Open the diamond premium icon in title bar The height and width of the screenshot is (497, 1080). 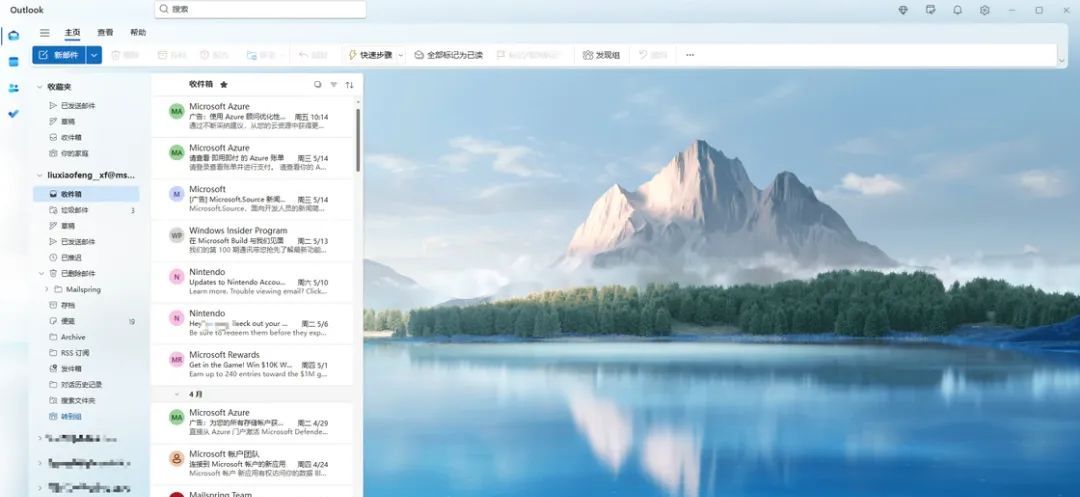(903, 10)
